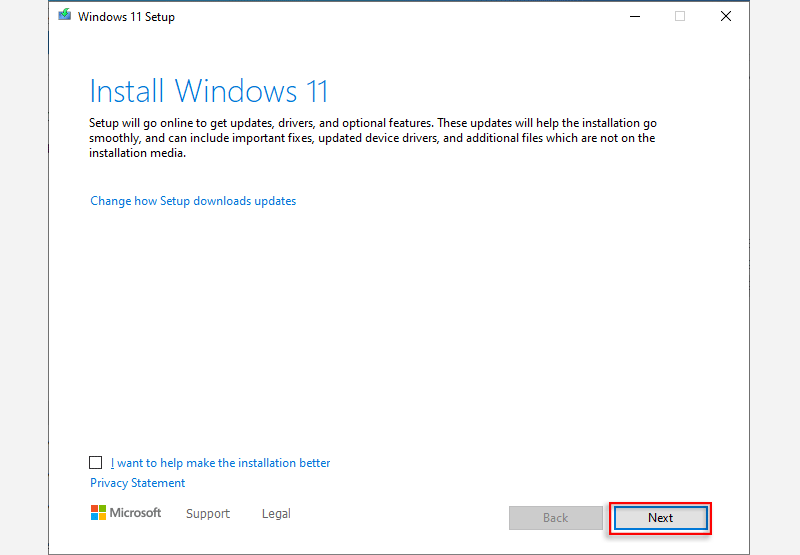
Task: Open the Privacy Statement link
Action: click(137, 483)
